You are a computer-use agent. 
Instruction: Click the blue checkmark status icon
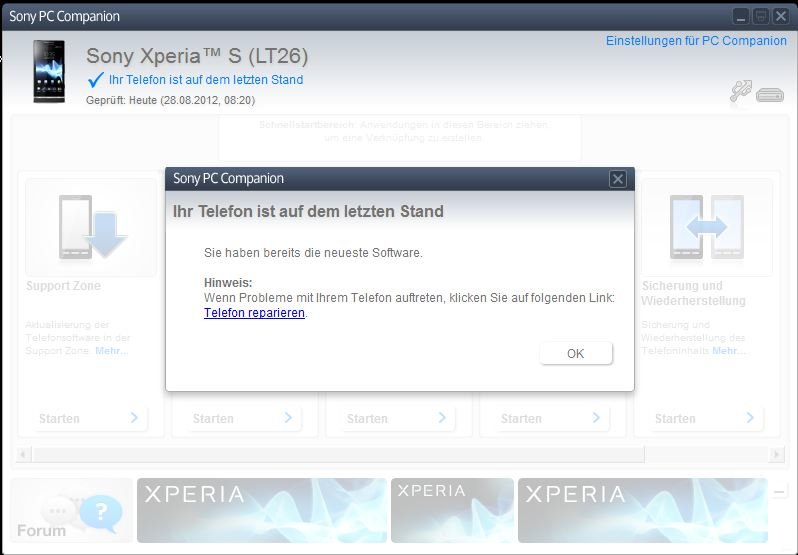[95, 79]
